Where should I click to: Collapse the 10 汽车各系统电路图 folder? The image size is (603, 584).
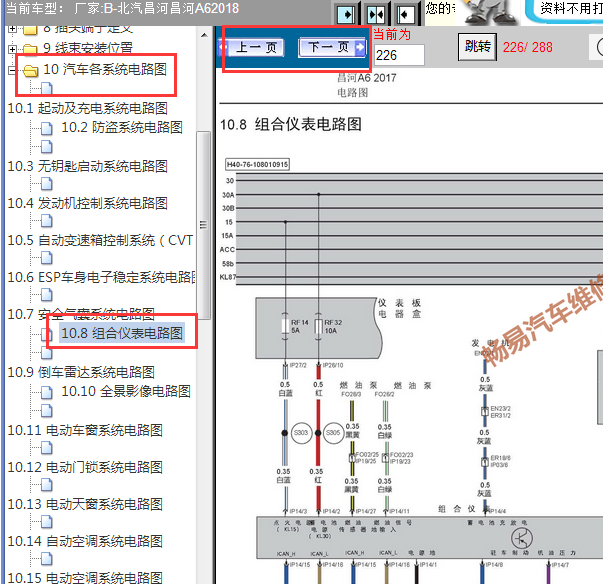pyautogui.click(x=12, y=70)
